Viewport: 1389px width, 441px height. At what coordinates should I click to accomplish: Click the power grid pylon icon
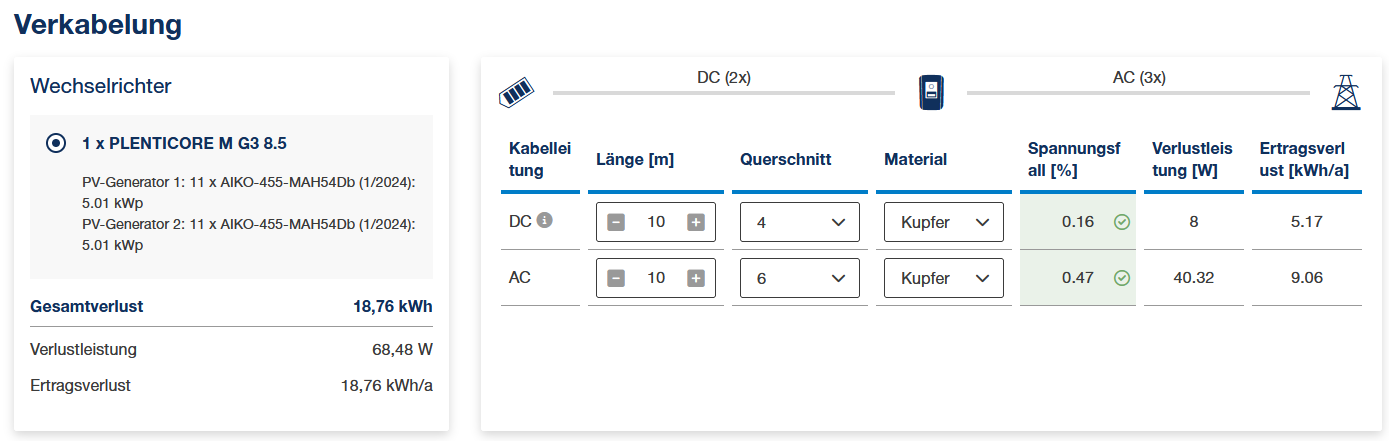point(1346,92)
